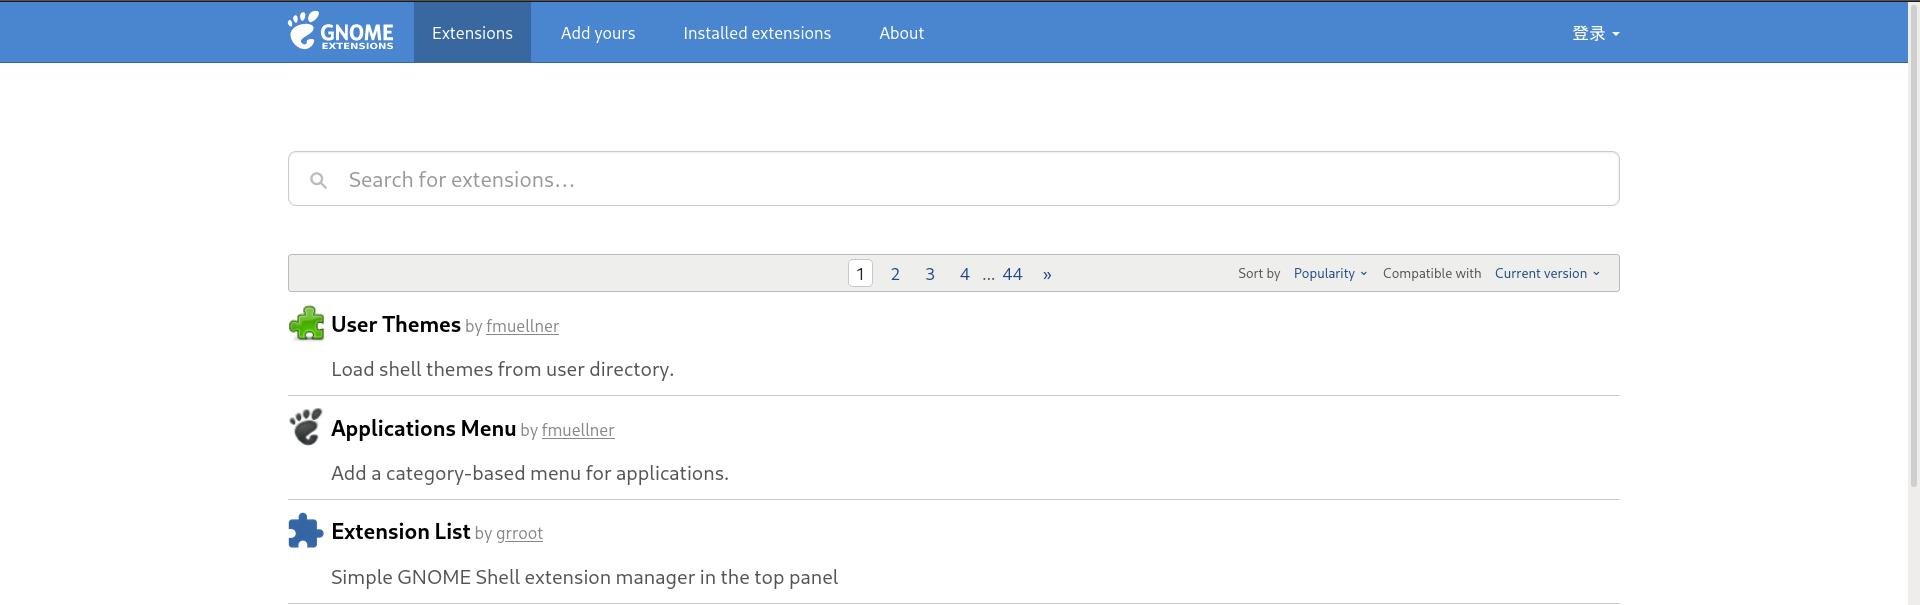Open the Applications Menu extension
Screen dimensions: 1920x605
click(423, 428)
